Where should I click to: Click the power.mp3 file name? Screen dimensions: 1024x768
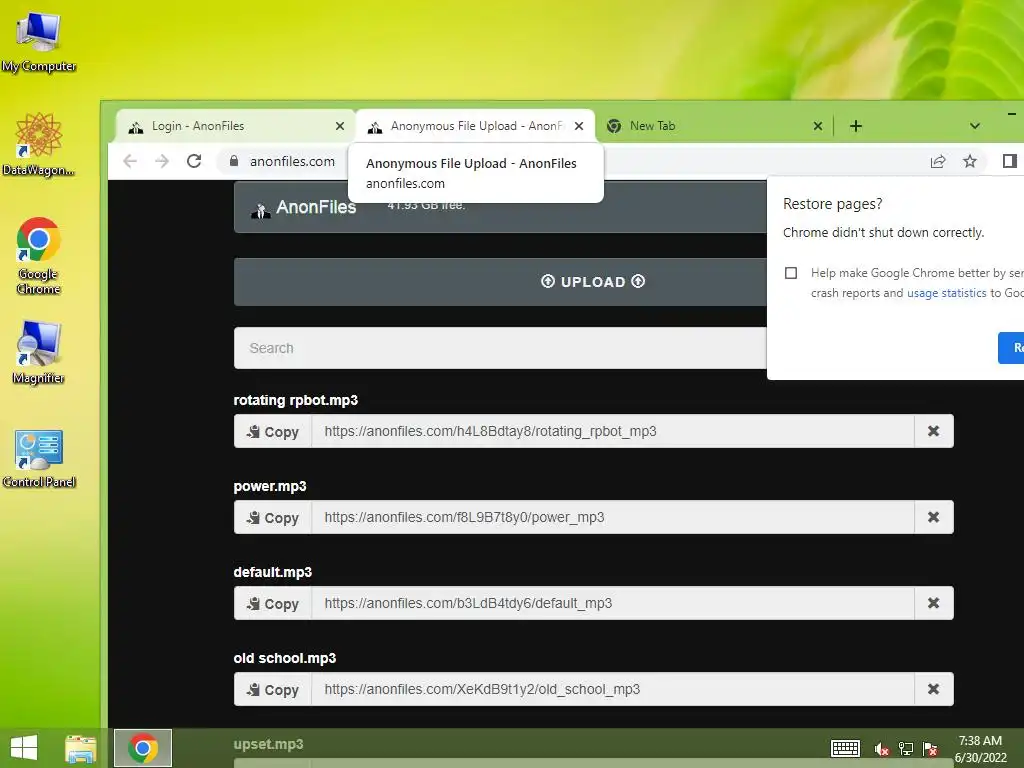tap(270, 487)
